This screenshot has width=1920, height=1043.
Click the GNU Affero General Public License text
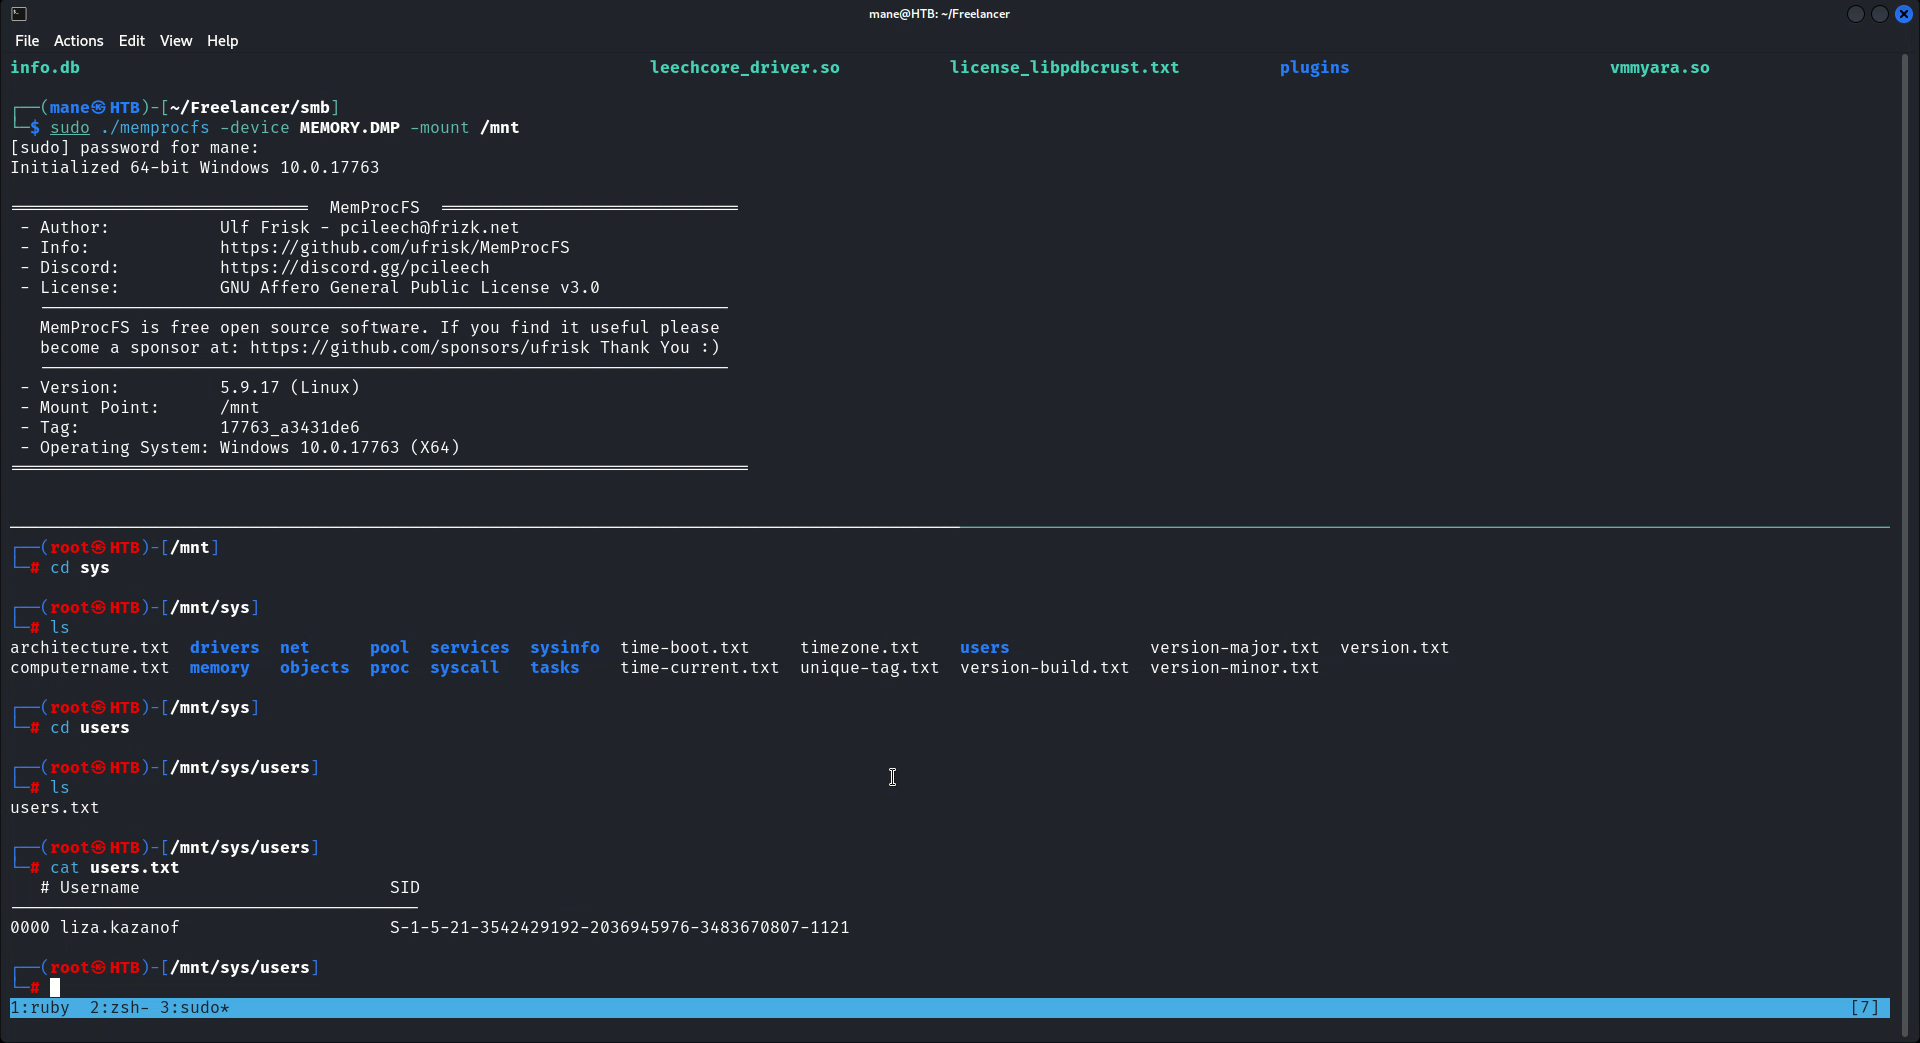pyautogui.click(x=410, y=288)
